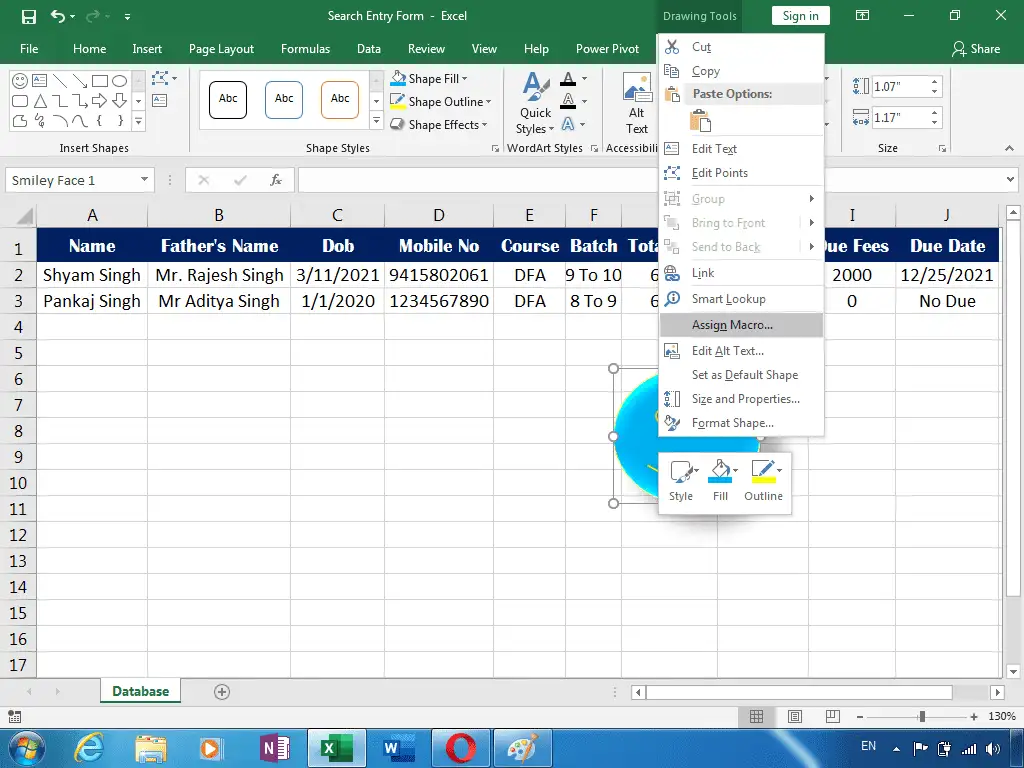Open the Name Box dropdown arrow
The width and height of the screenshot is (1024, 768).
[x=144, y=180]
